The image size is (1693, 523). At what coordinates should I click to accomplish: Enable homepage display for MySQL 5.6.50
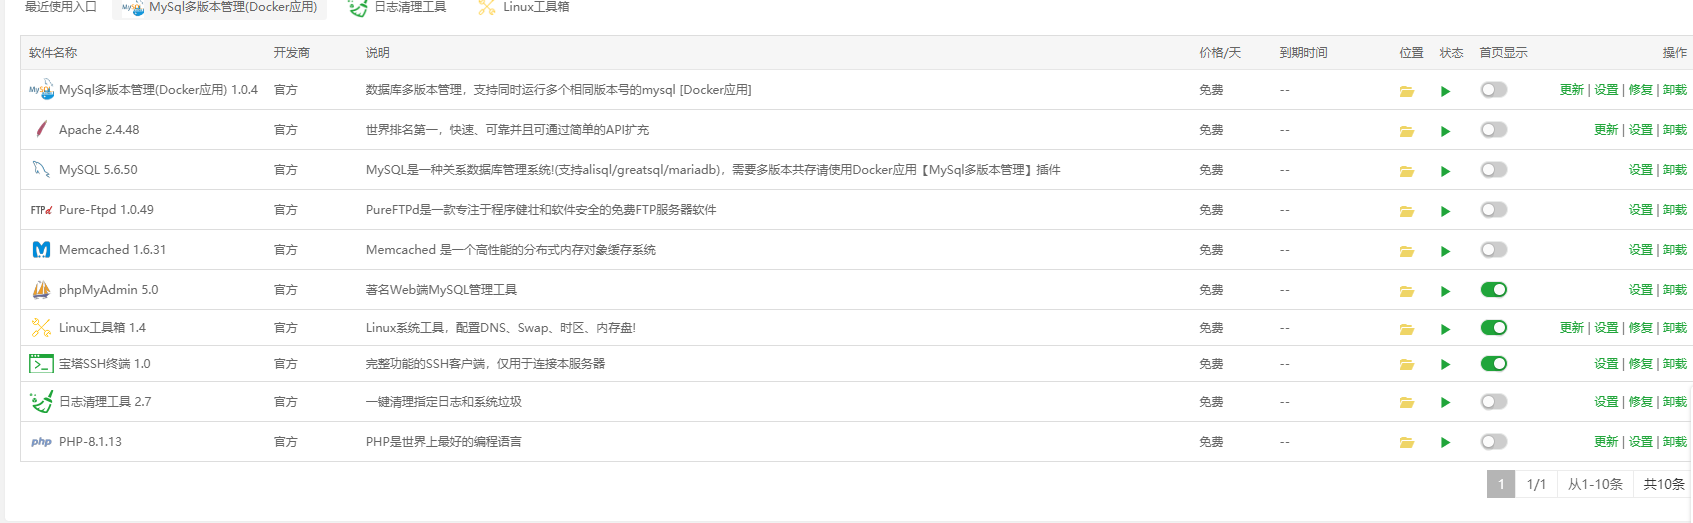1494,170
